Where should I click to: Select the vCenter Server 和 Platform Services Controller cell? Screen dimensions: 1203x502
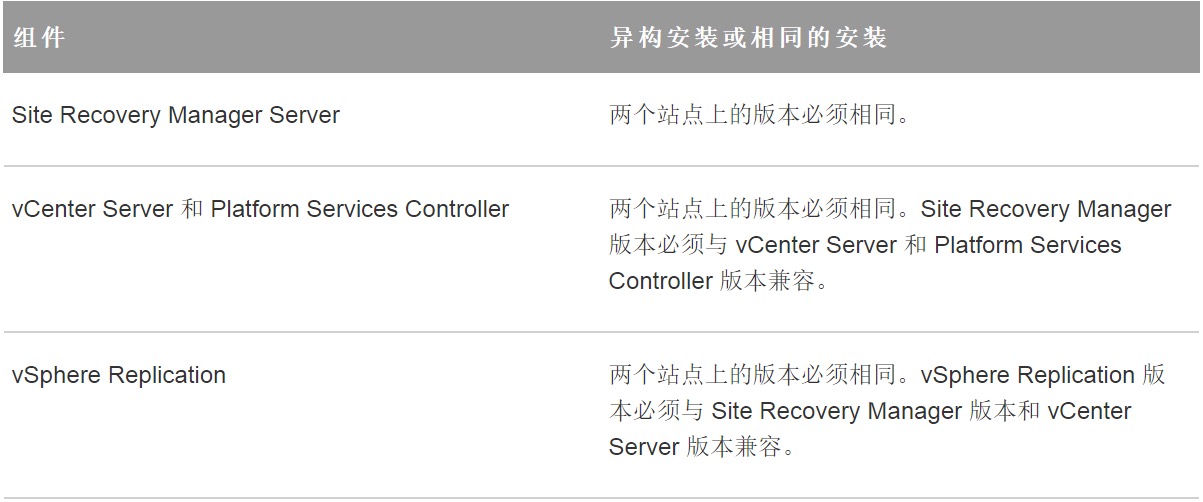pos(260,210)
